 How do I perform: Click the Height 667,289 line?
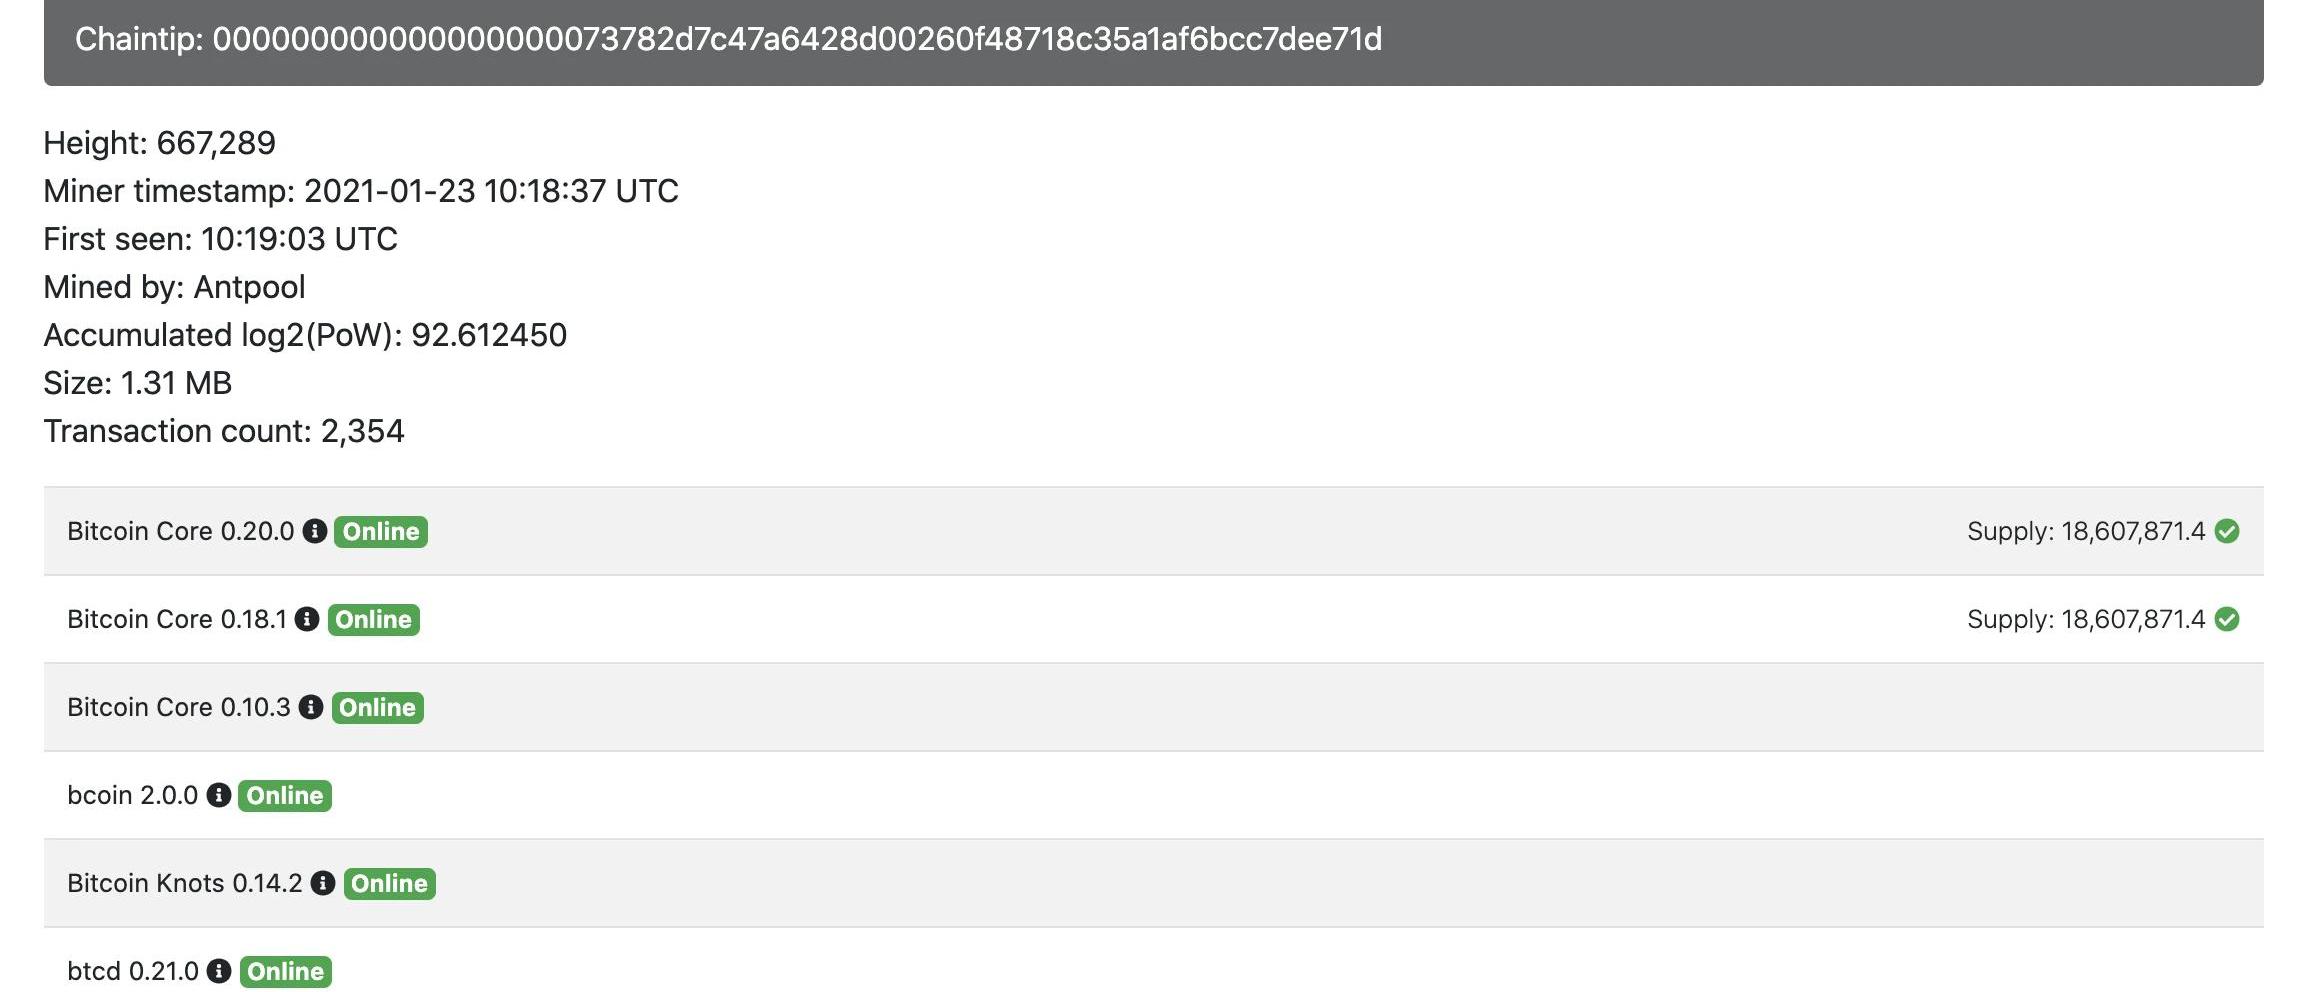point(159,143)
